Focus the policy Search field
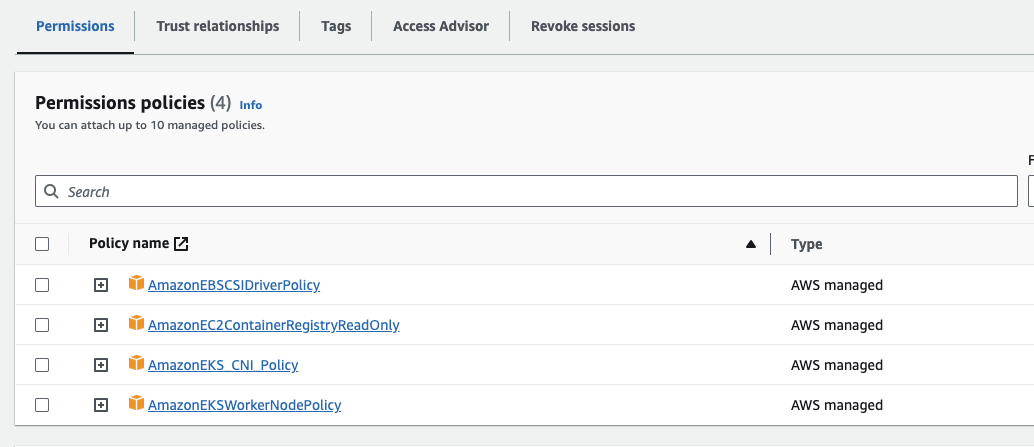Viewport: 1034px width, 447px height. click(x=526, y=191)
